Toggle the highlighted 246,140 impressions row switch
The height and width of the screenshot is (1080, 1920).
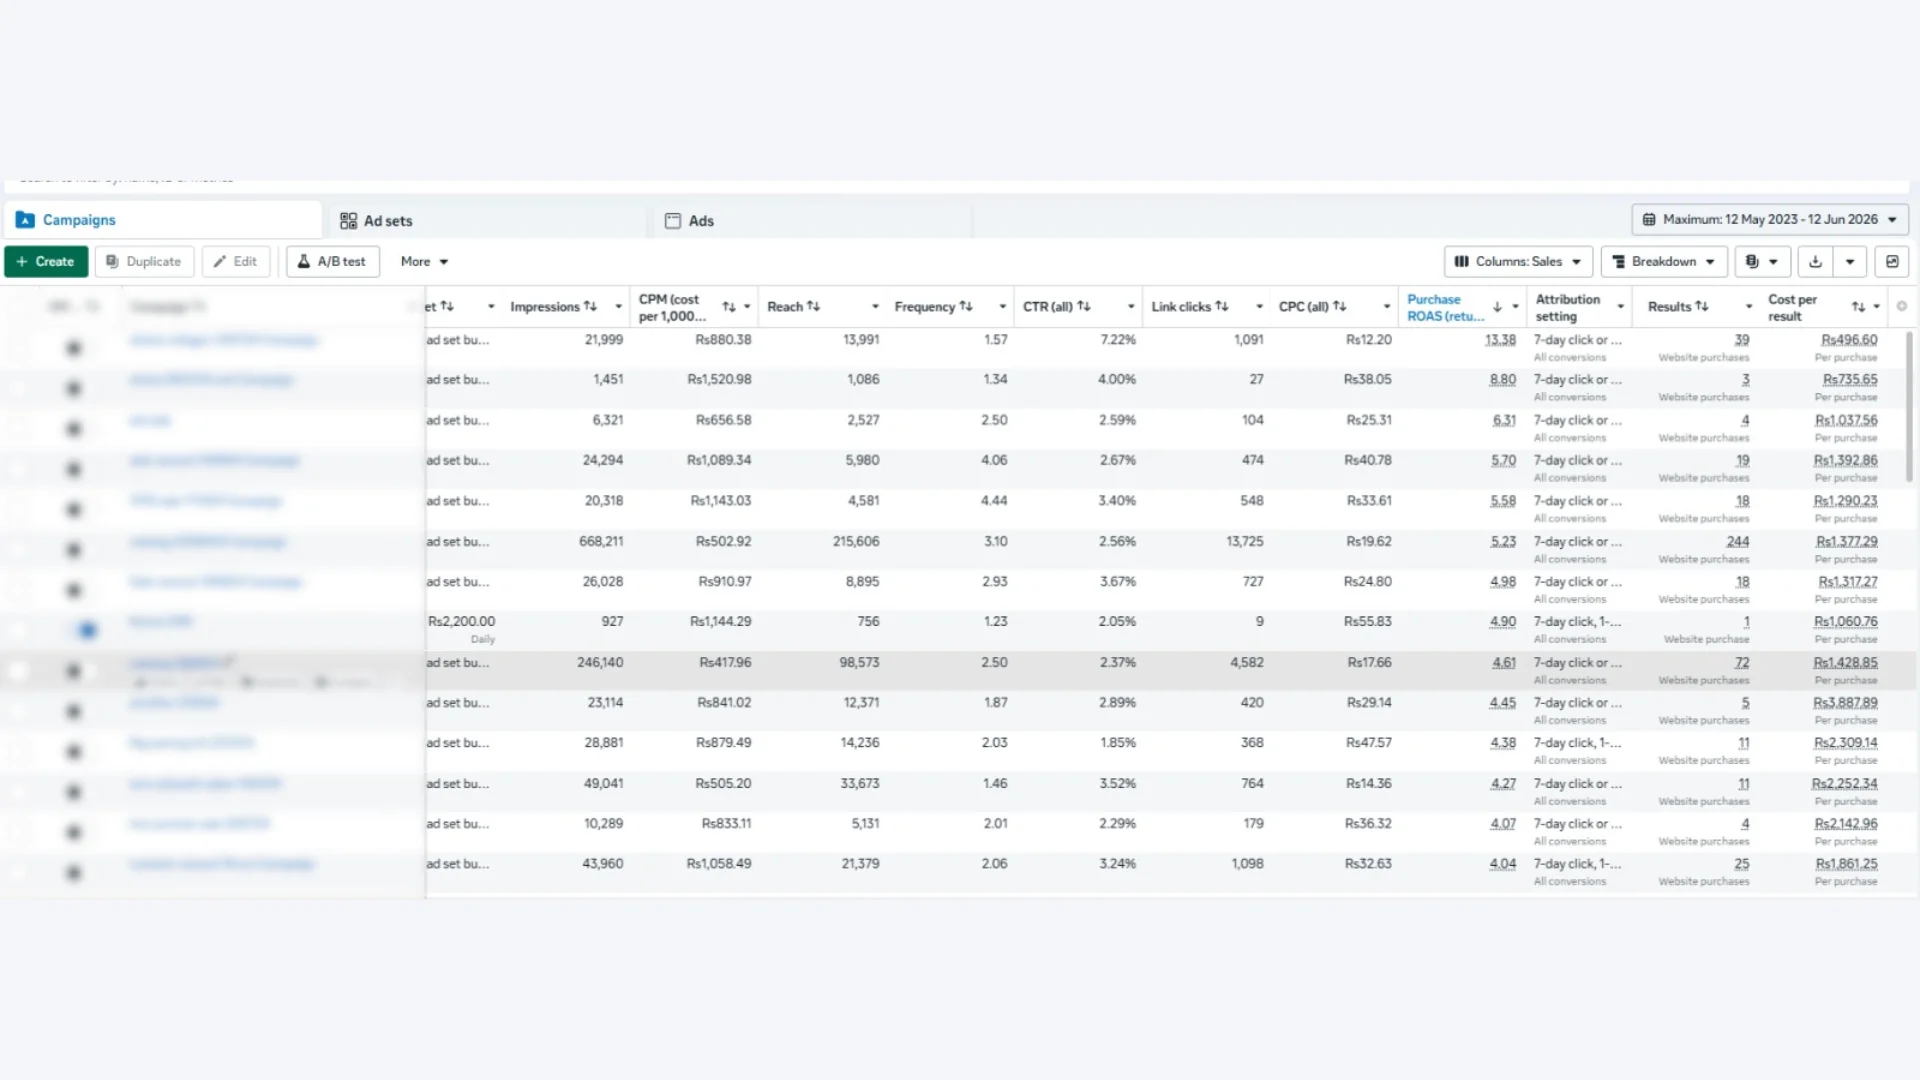74,670
